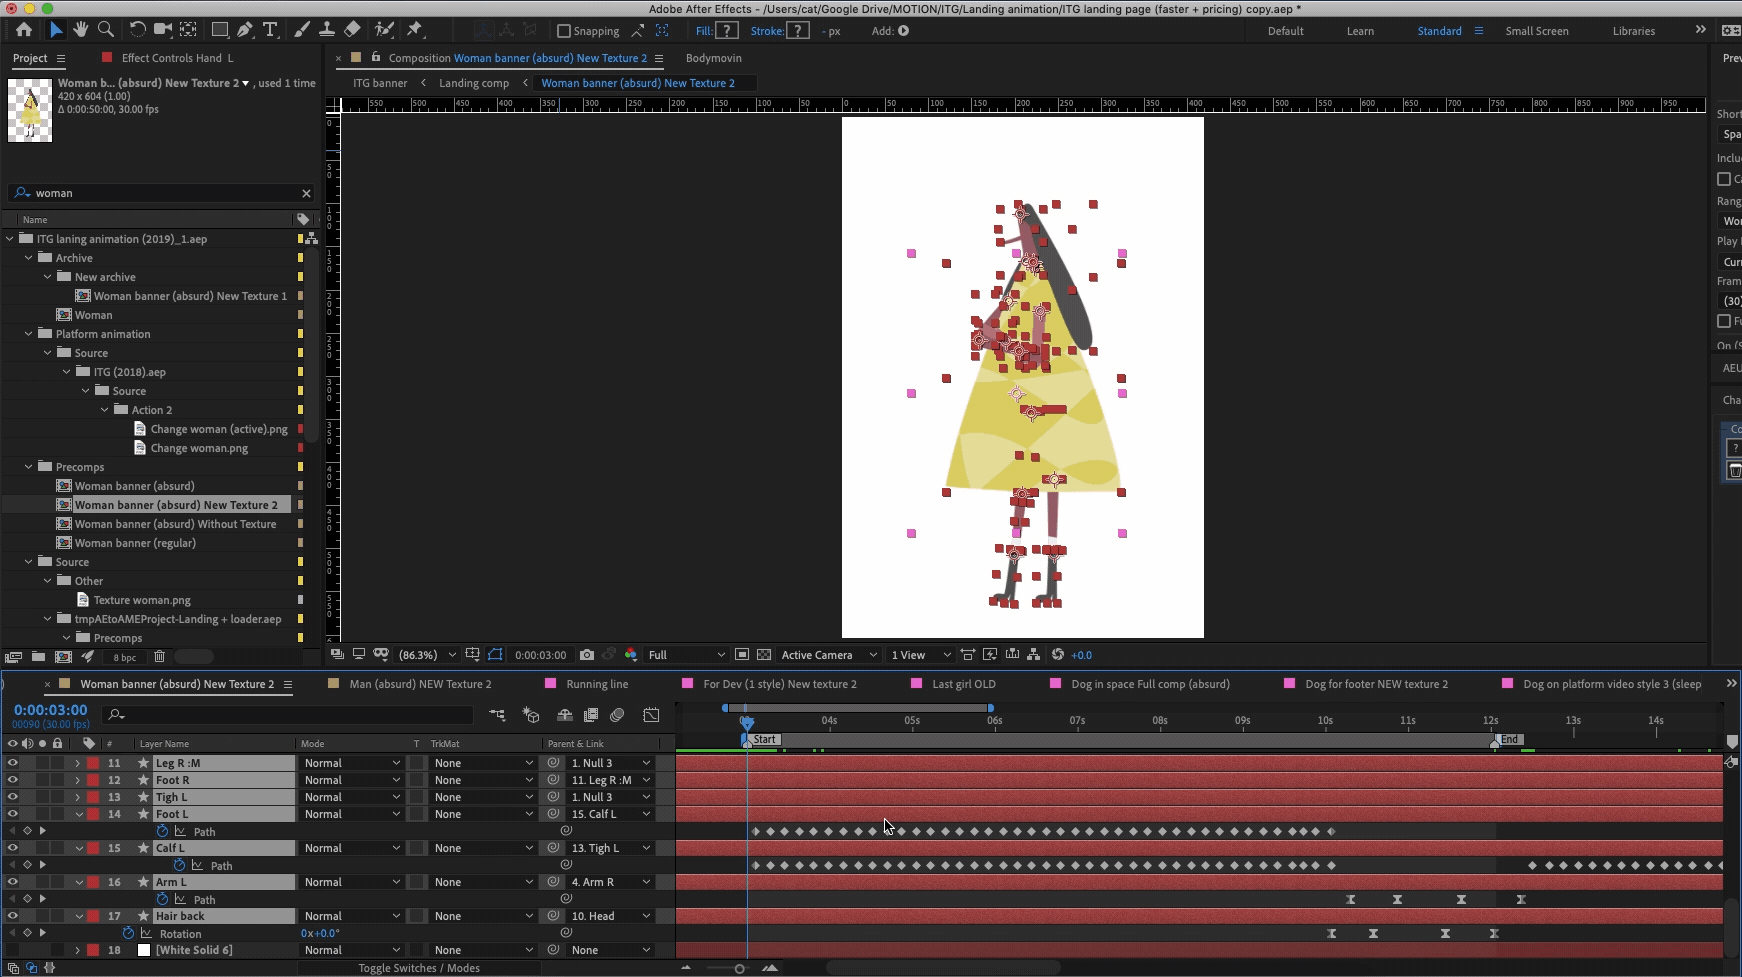Viewport: 1742px width, 977px height.
Task: Hide the Foot R layer
Action: tap(12, 780)
